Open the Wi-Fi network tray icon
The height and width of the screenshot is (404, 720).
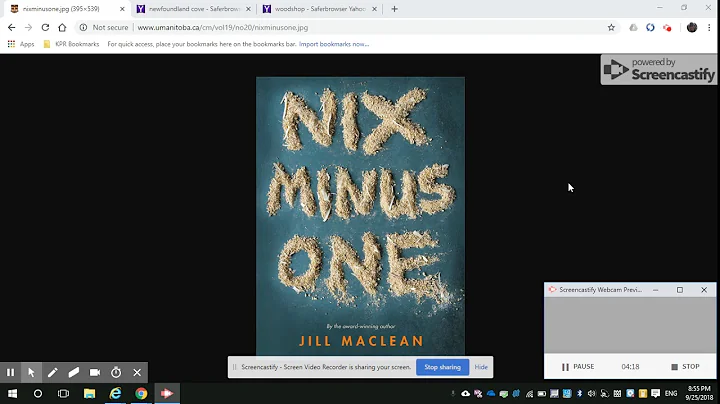(x=529, y=393)
